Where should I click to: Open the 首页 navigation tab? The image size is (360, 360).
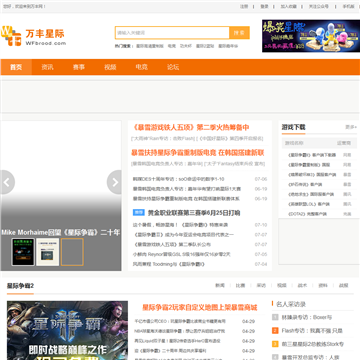16,67
